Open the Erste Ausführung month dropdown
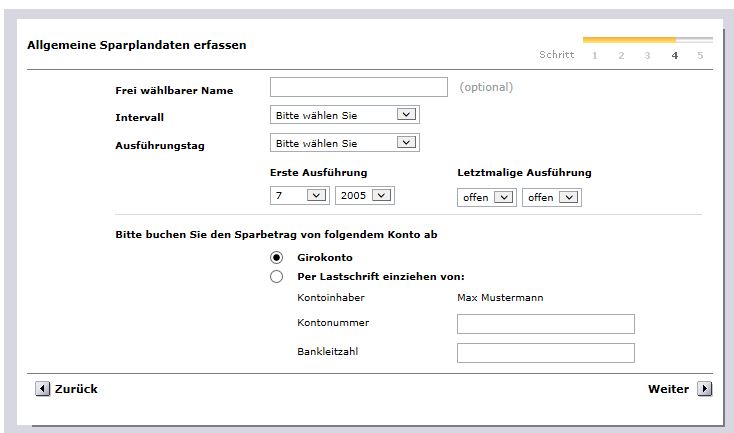The image size is (734, 433). click(299, 196)
